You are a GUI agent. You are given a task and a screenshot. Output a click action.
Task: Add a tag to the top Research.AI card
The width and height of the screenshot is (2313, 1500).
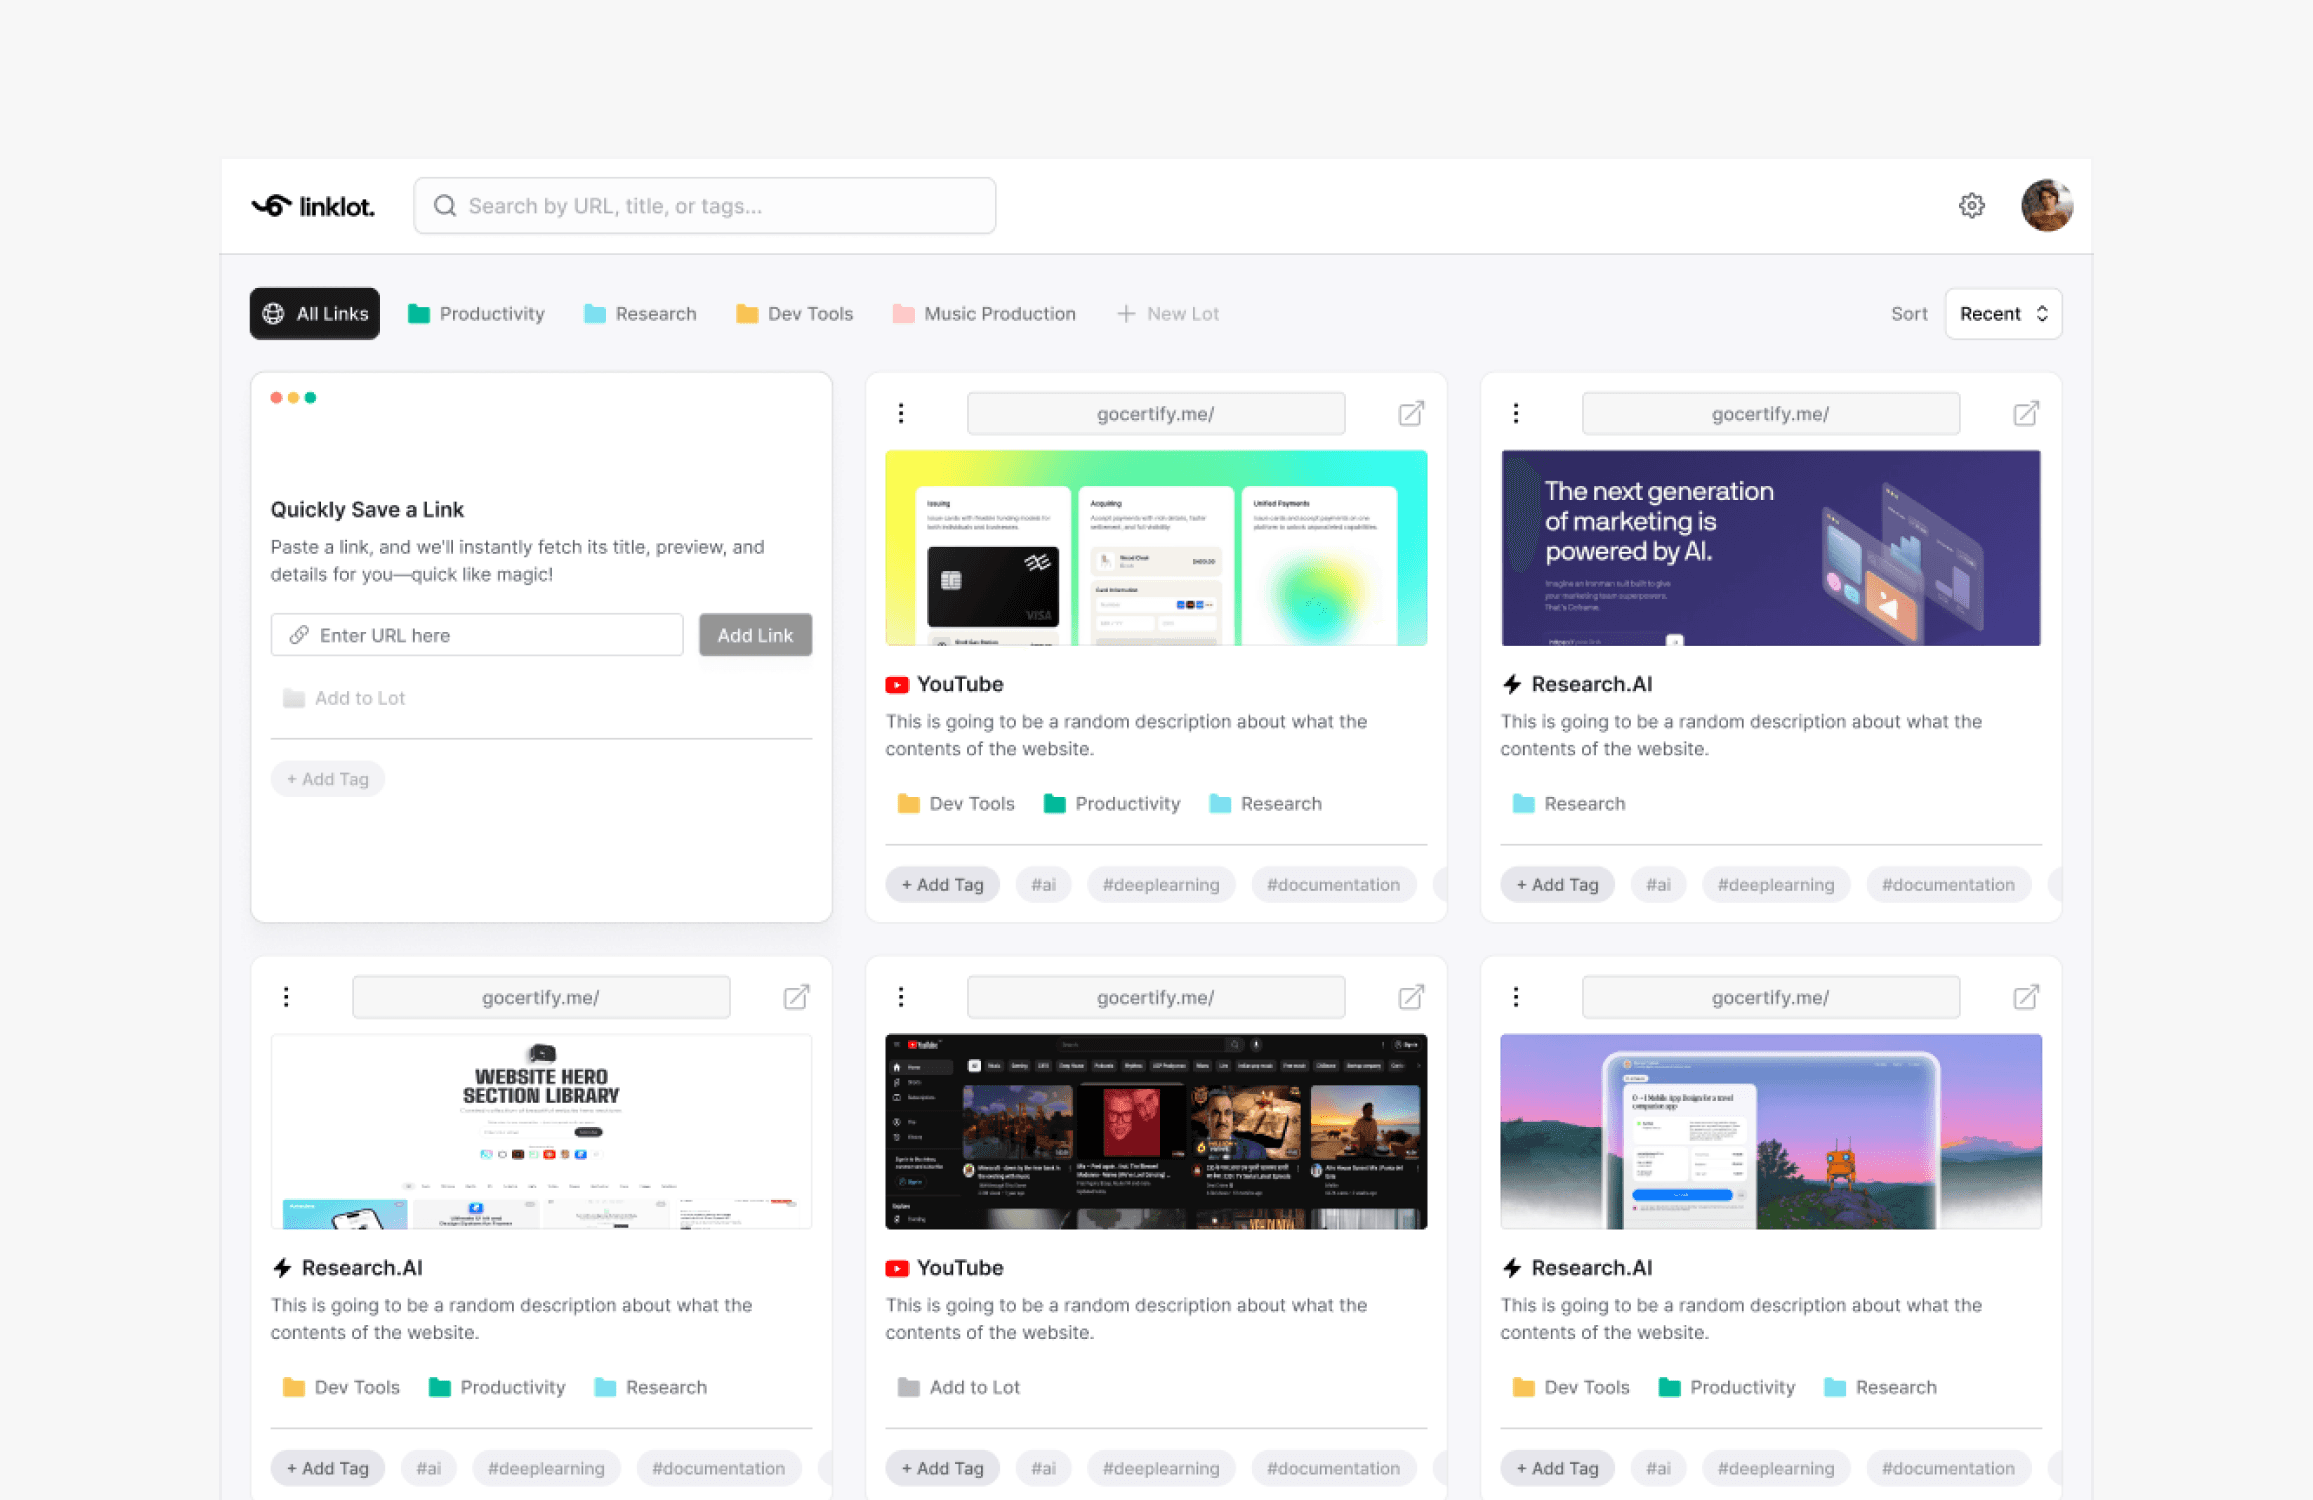[x=1556, y=884]
